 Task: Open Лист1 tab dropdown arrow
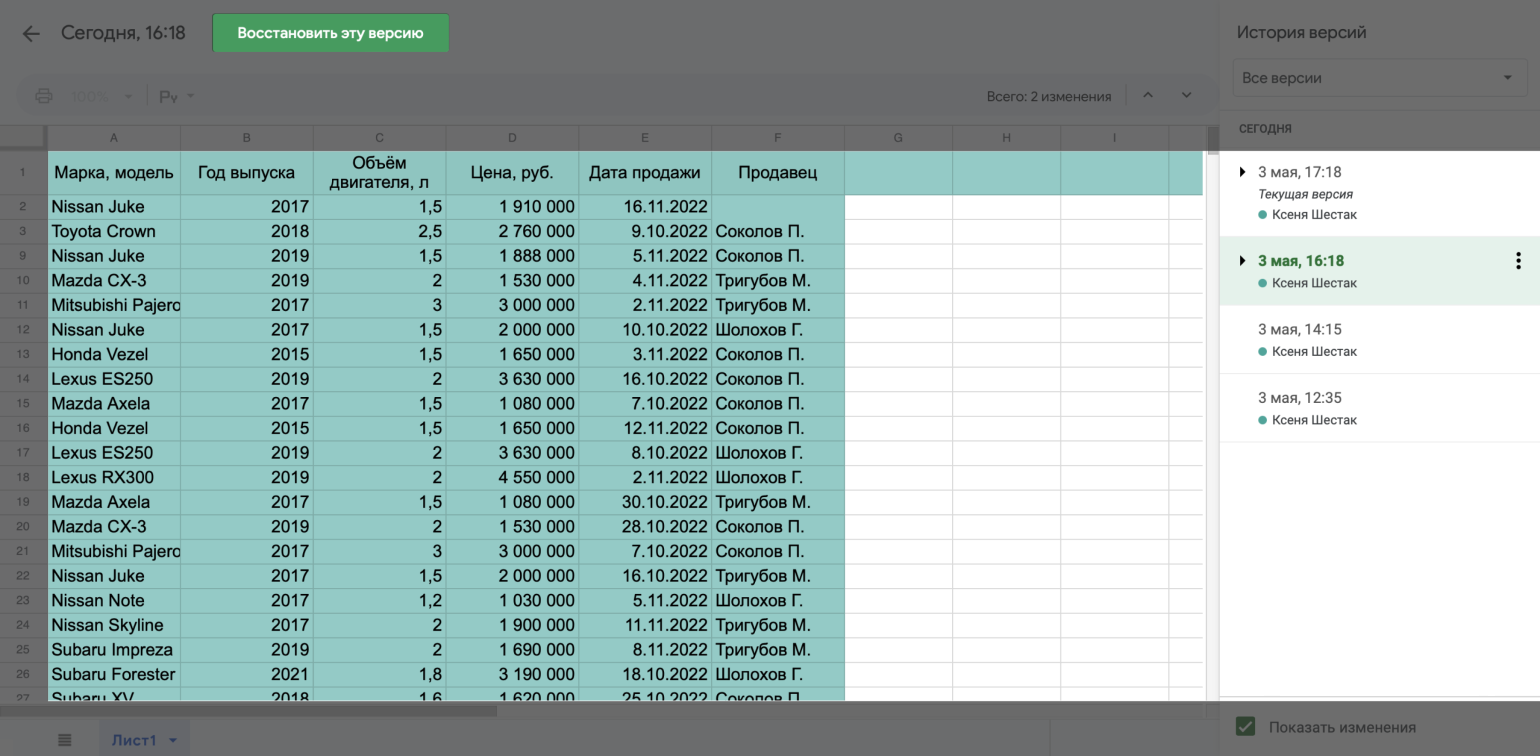pos(172,740)
